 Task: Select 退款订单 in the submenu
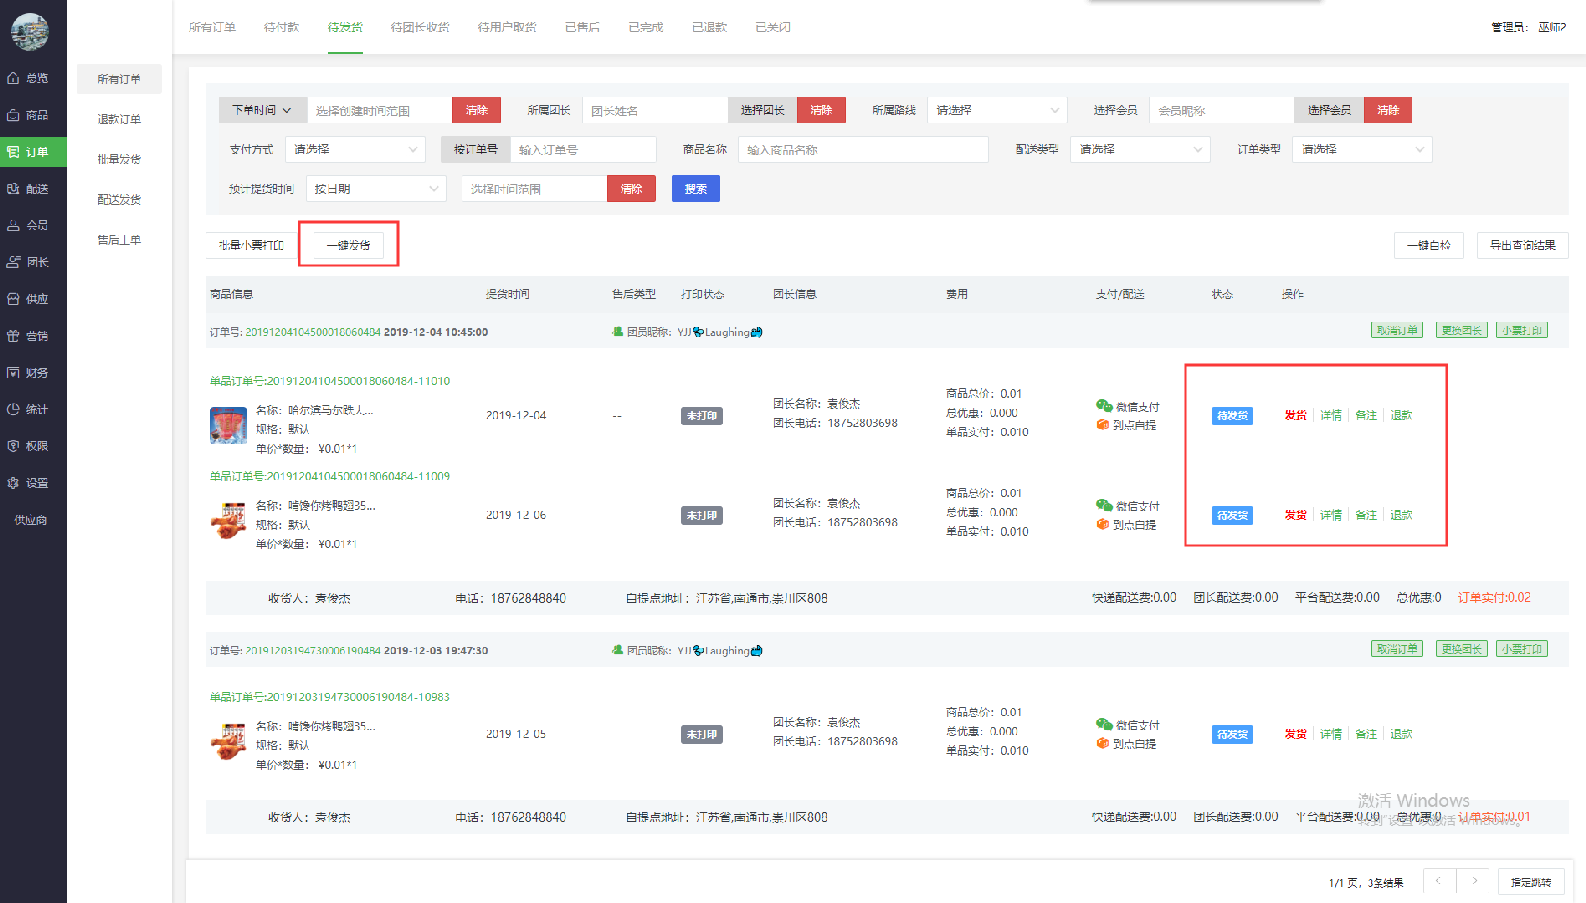click(119, 119)
